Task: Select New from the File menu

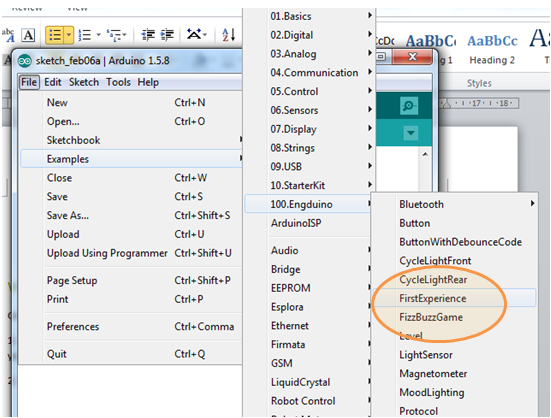Action: pos(131,103)
